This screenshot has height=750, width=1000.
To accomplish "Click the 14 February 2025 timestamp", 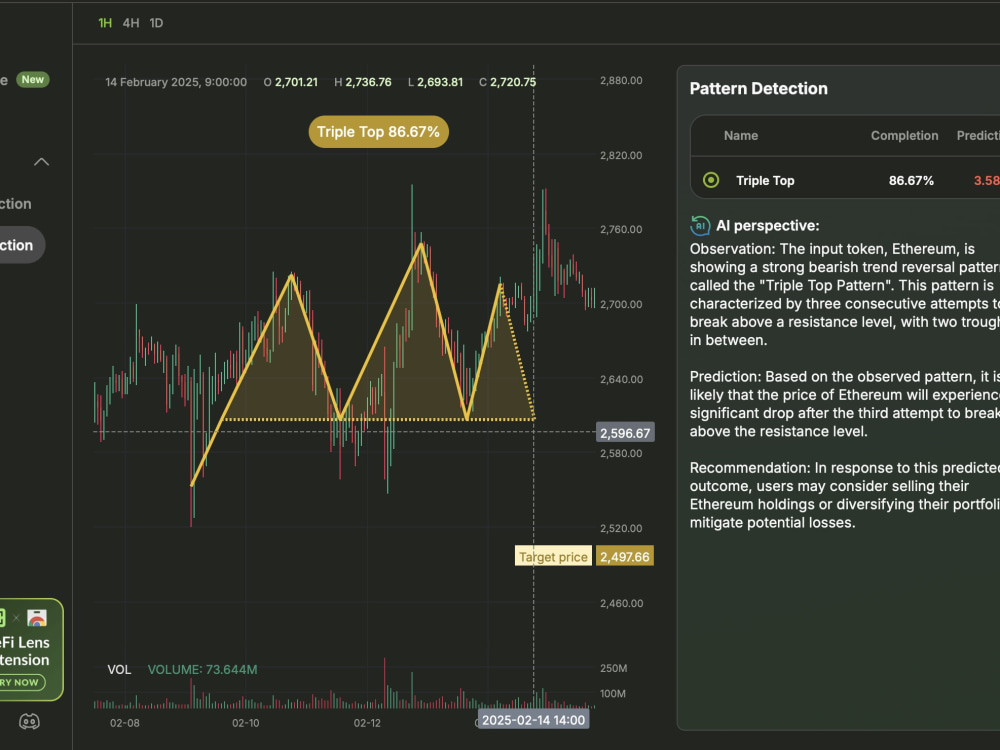I will coord(176,82).
